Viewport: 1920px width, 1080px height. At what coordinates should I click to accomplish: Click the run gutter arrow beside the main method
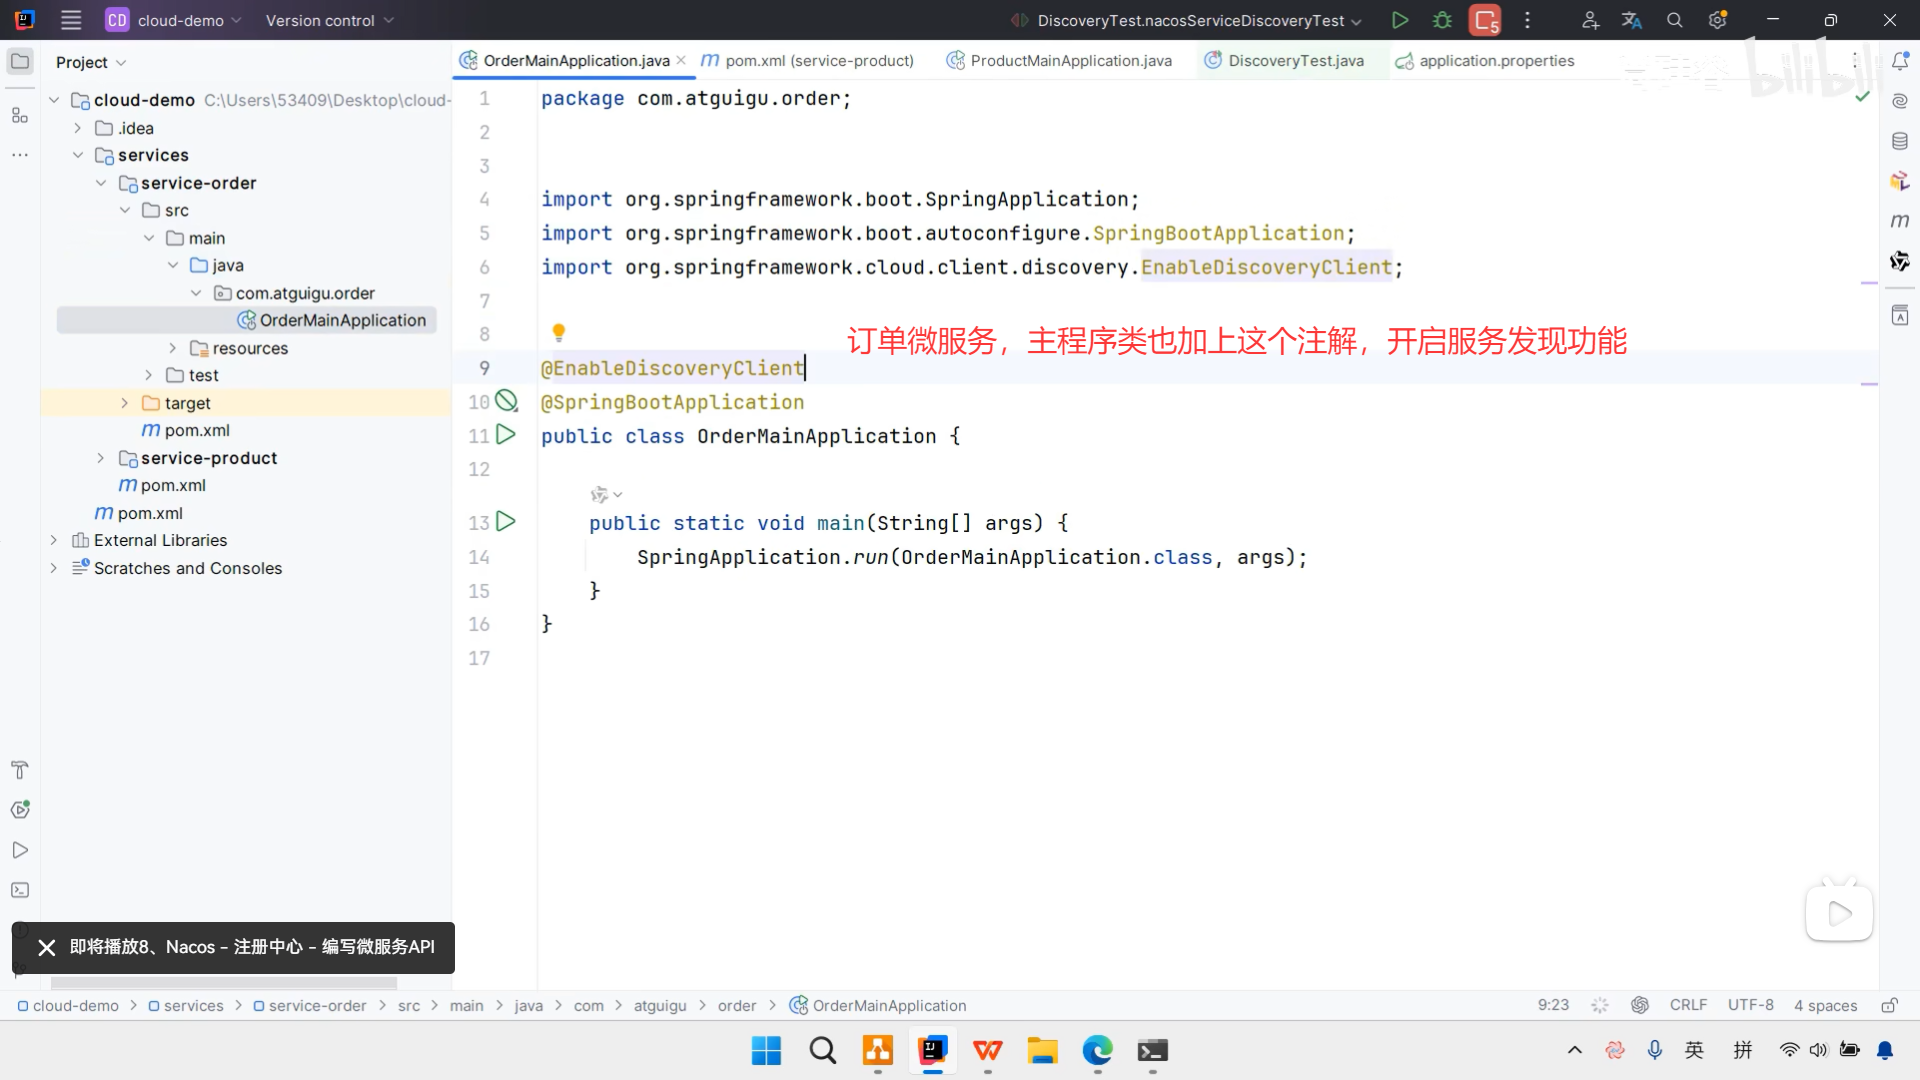pyautogui.click(x=506, y=522)
